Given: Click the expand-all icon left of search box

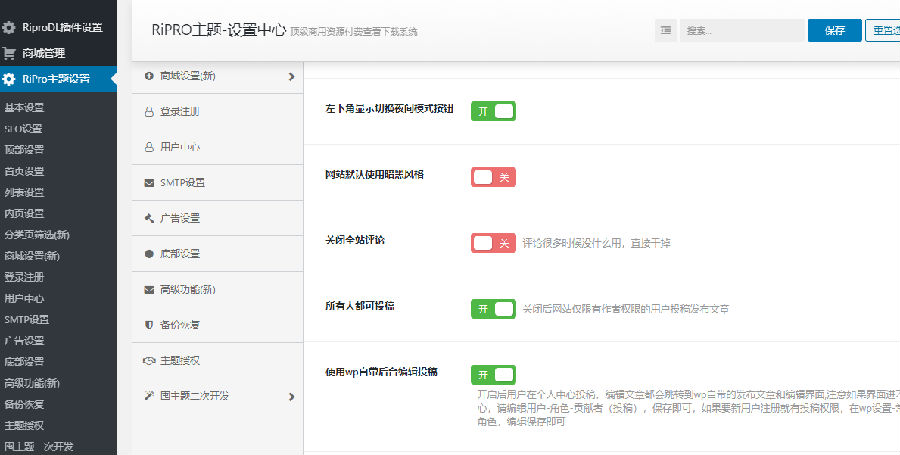Looking at the screenshot, I should coord(666,30).
